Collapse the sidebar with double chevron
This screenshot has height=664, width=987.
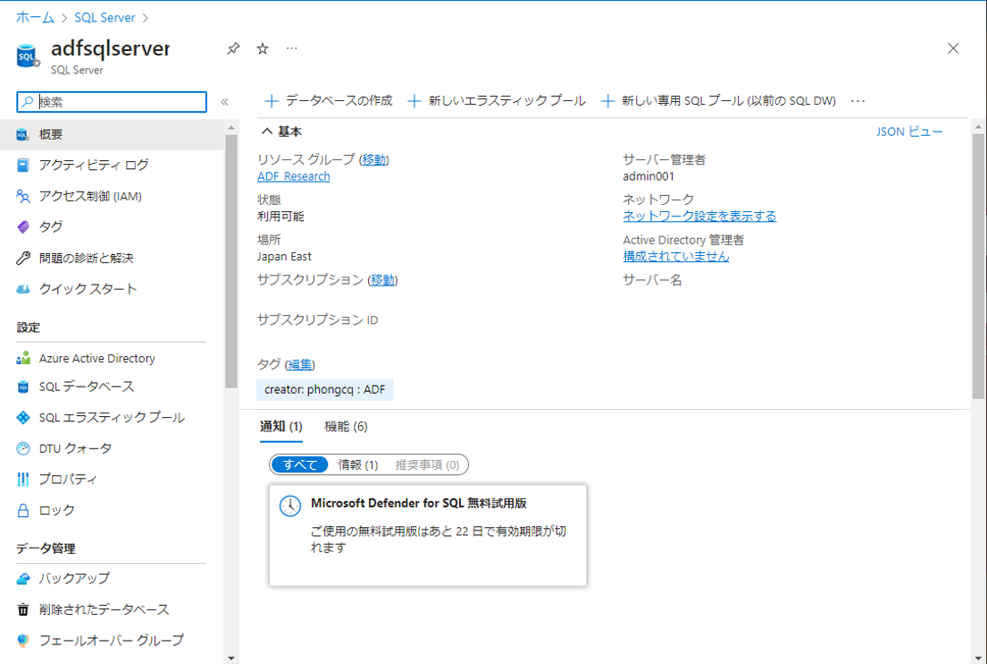(x=224, y=102)
